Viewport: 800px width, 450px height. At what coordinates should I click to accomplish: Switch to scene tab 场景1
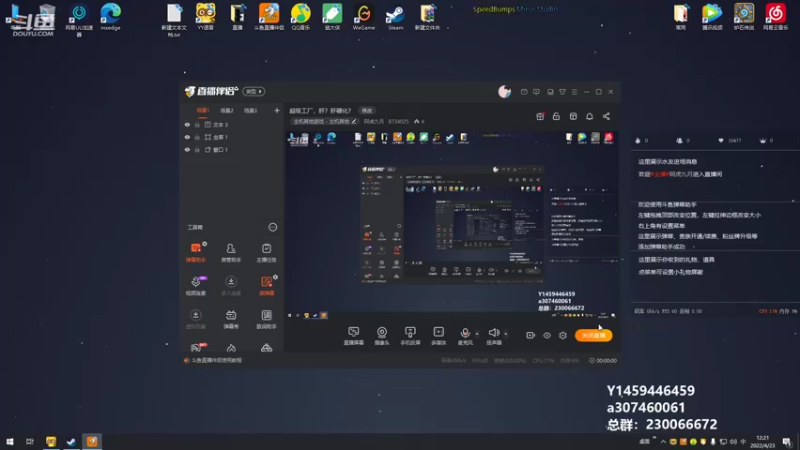(203, 110)
